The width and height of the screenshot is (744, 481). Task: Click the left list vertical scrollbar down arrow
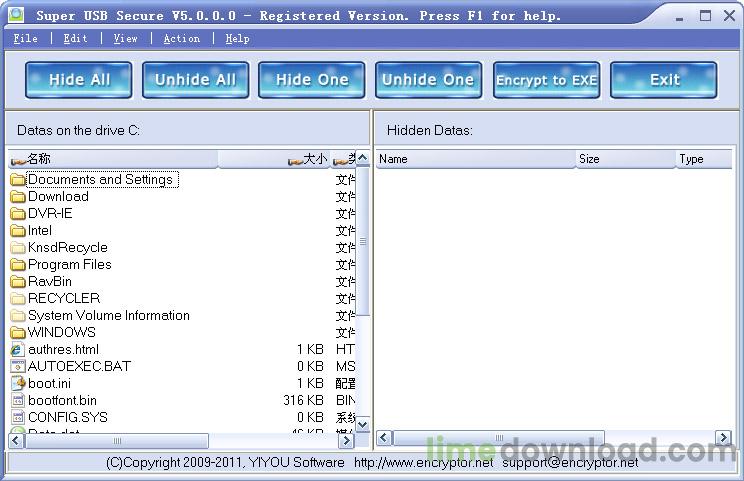click(363, 424)
